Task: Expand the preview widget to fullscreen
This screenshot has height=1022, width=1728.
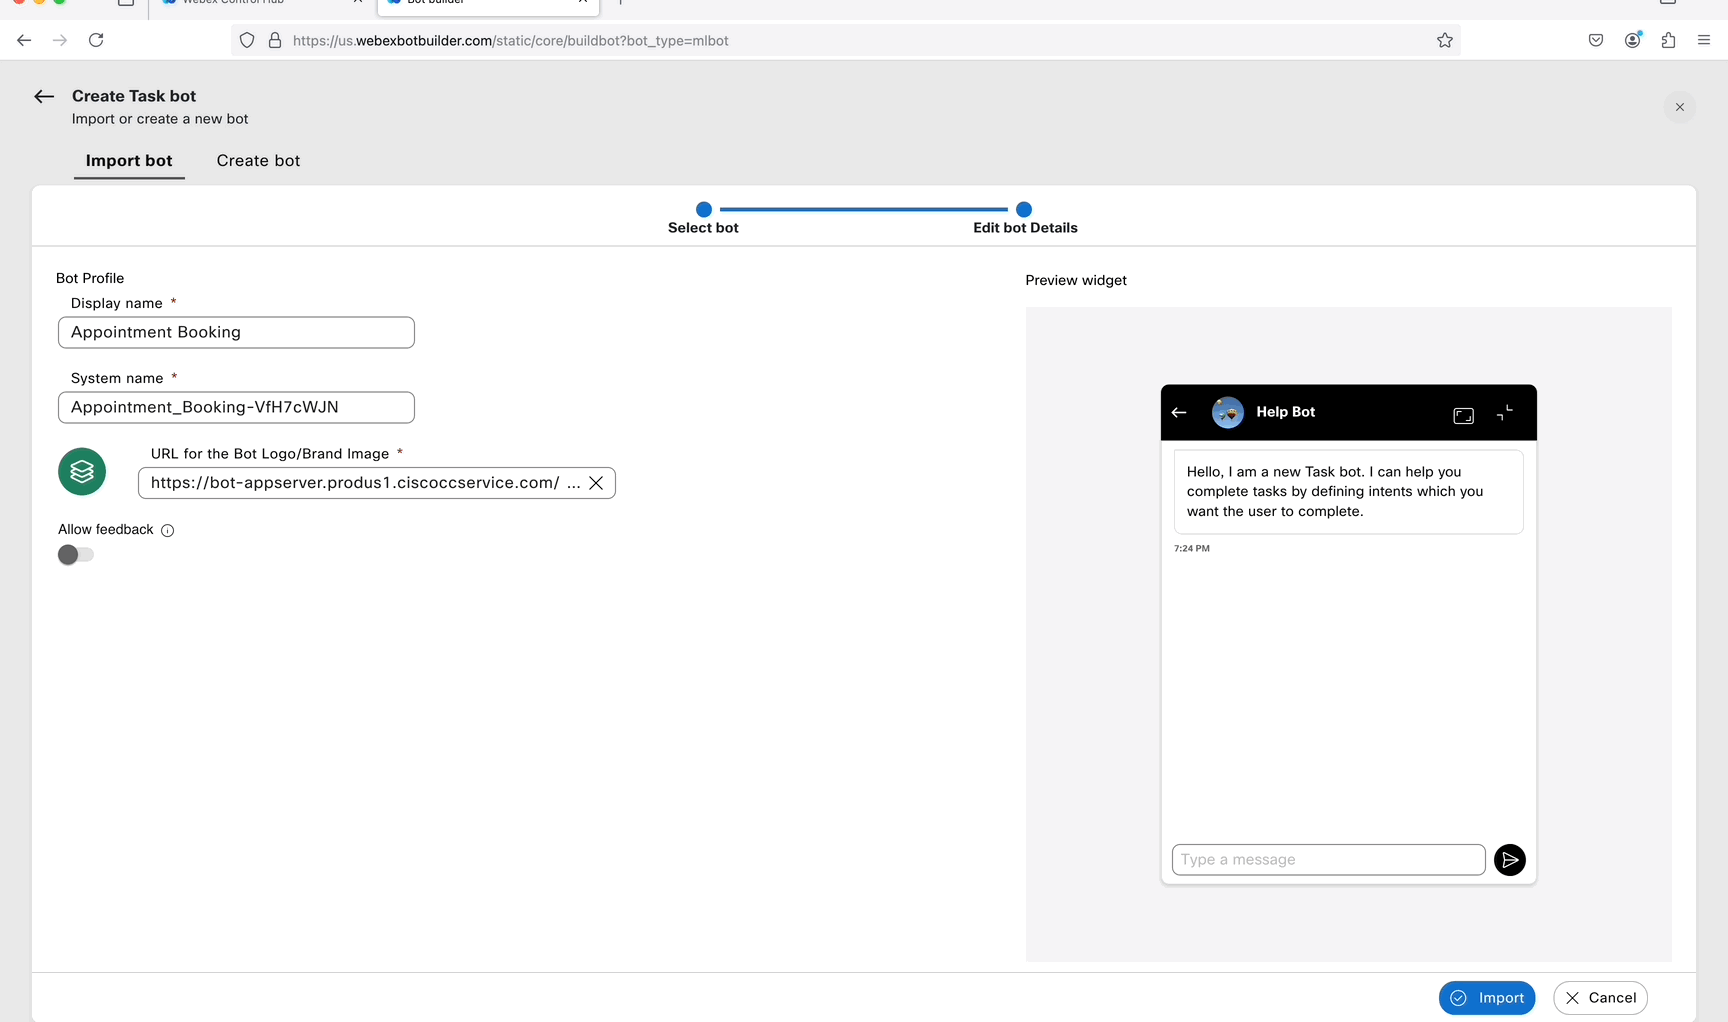Action: pos(1463,415)
